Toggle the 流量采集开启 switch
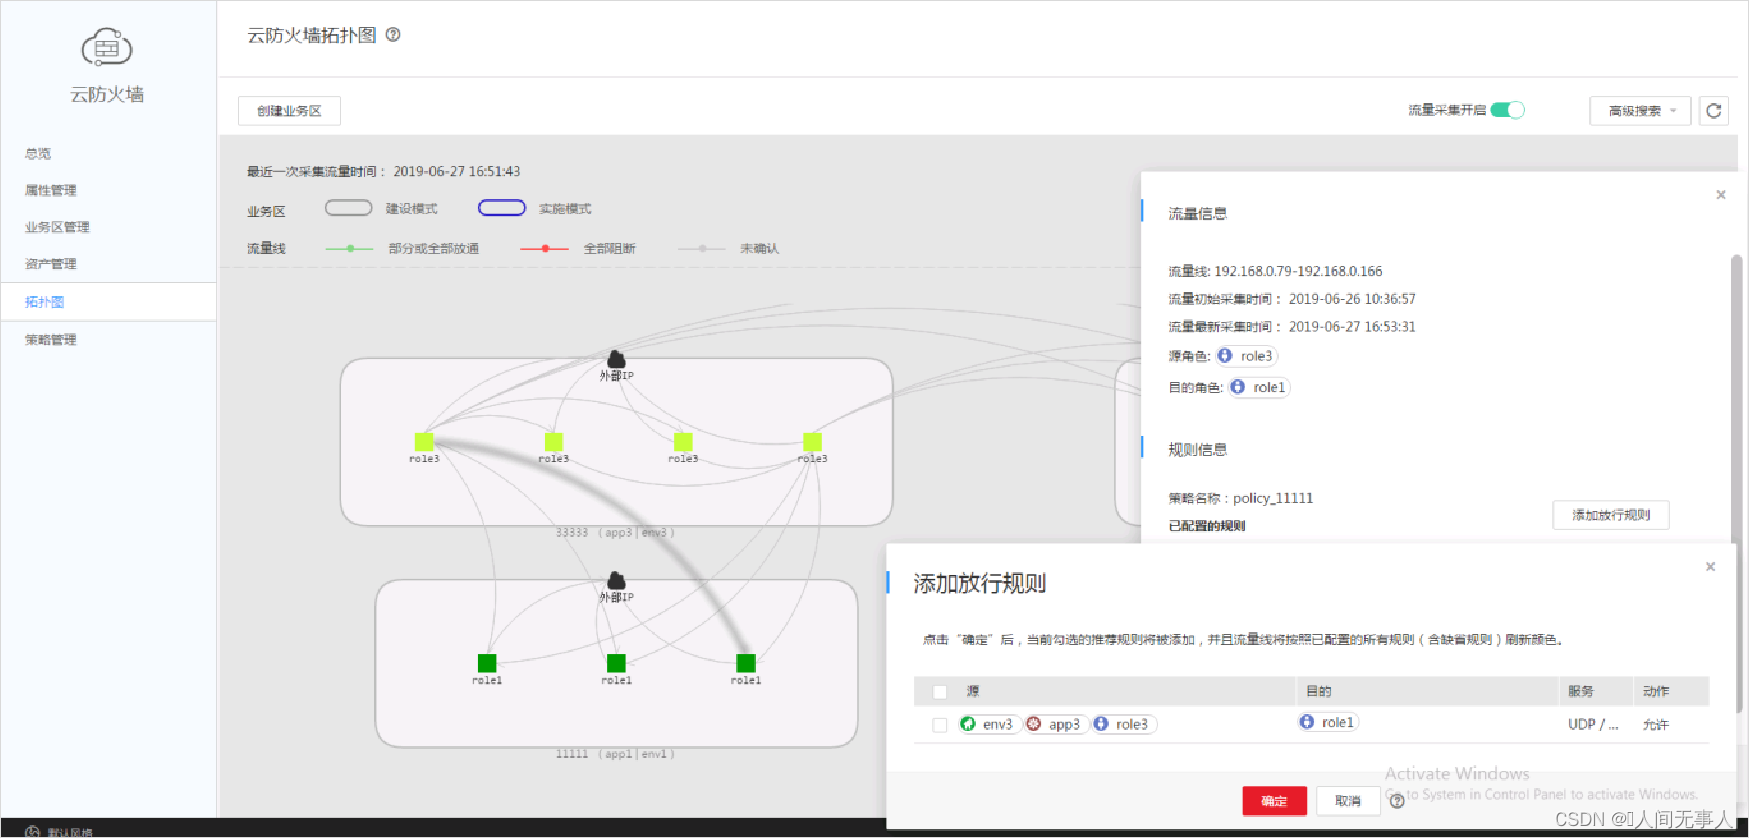 coord(1507,110)
